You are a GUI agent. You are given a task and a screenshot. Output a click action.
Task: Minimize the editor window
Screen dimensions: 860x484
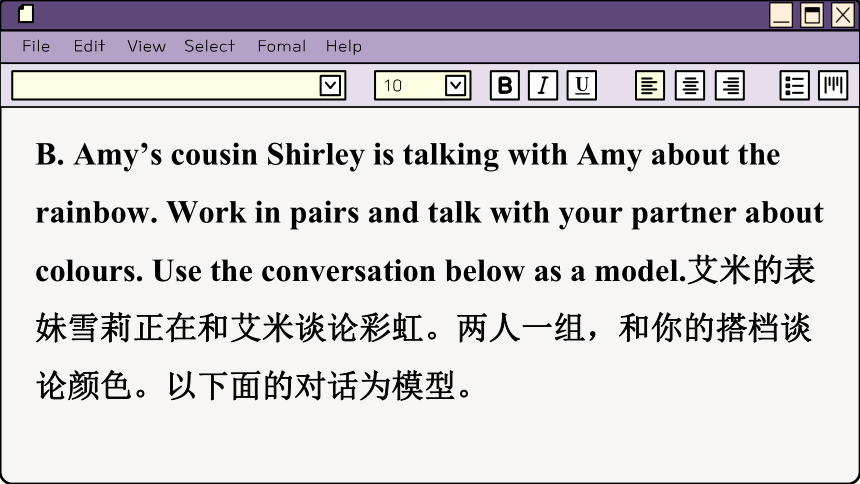[781, 15]
